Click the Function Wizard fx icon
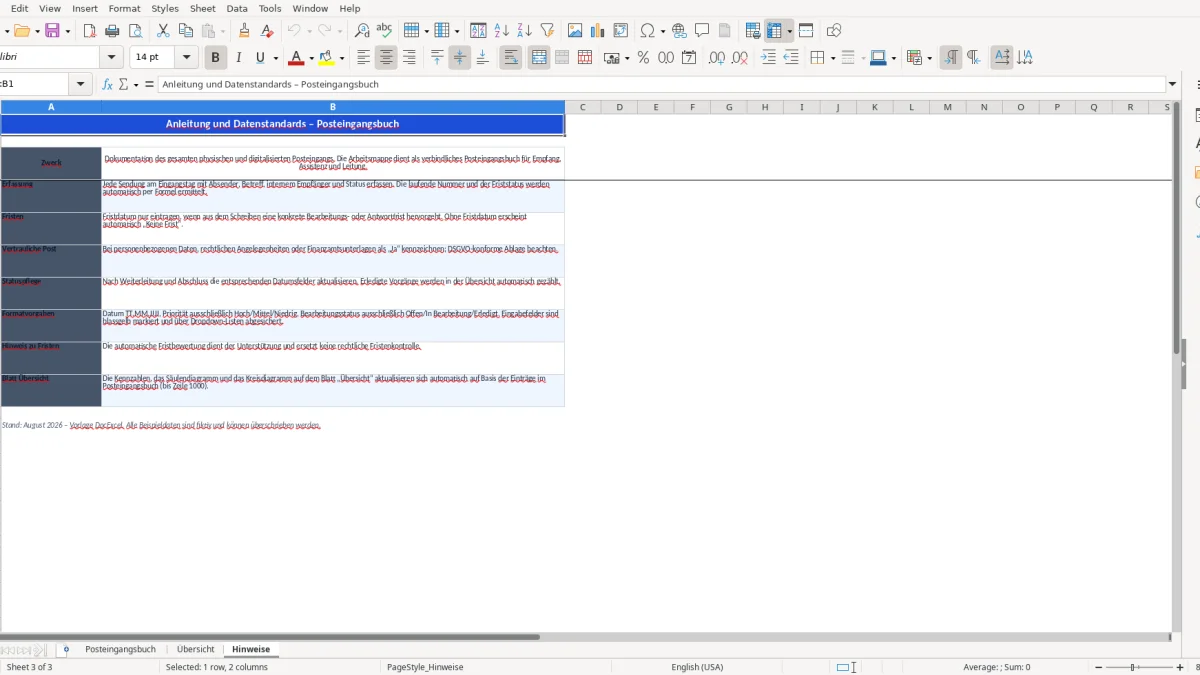This screenshot has width=1200, height=675. 108,84
